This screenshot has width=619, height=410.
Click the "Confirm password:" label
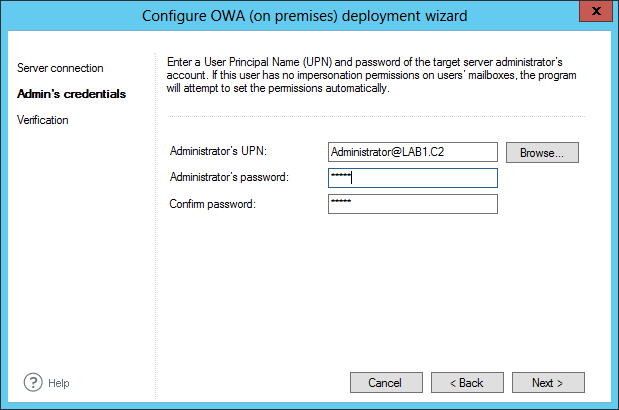click(x=212, y=204)
